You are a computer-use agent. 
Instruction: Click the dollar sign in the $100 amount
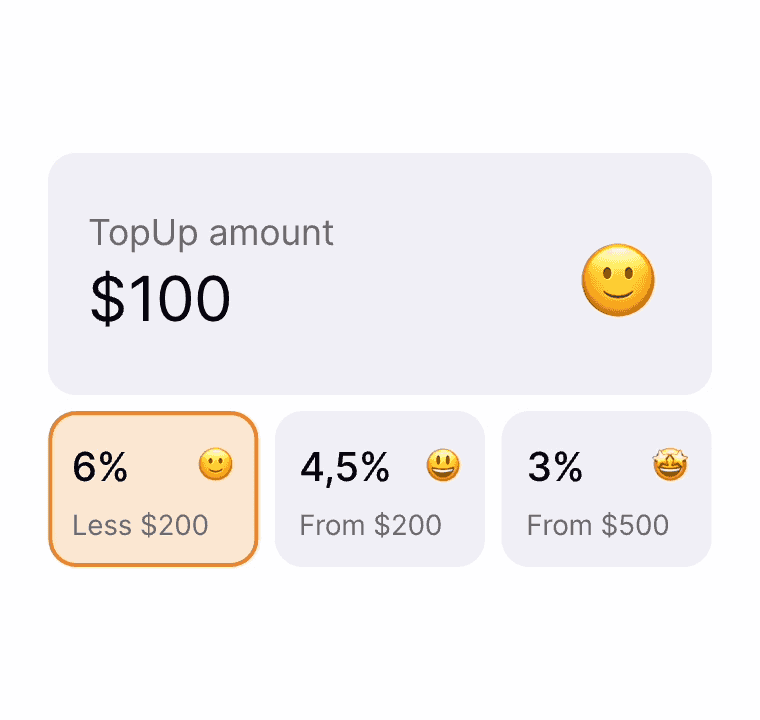105,299
